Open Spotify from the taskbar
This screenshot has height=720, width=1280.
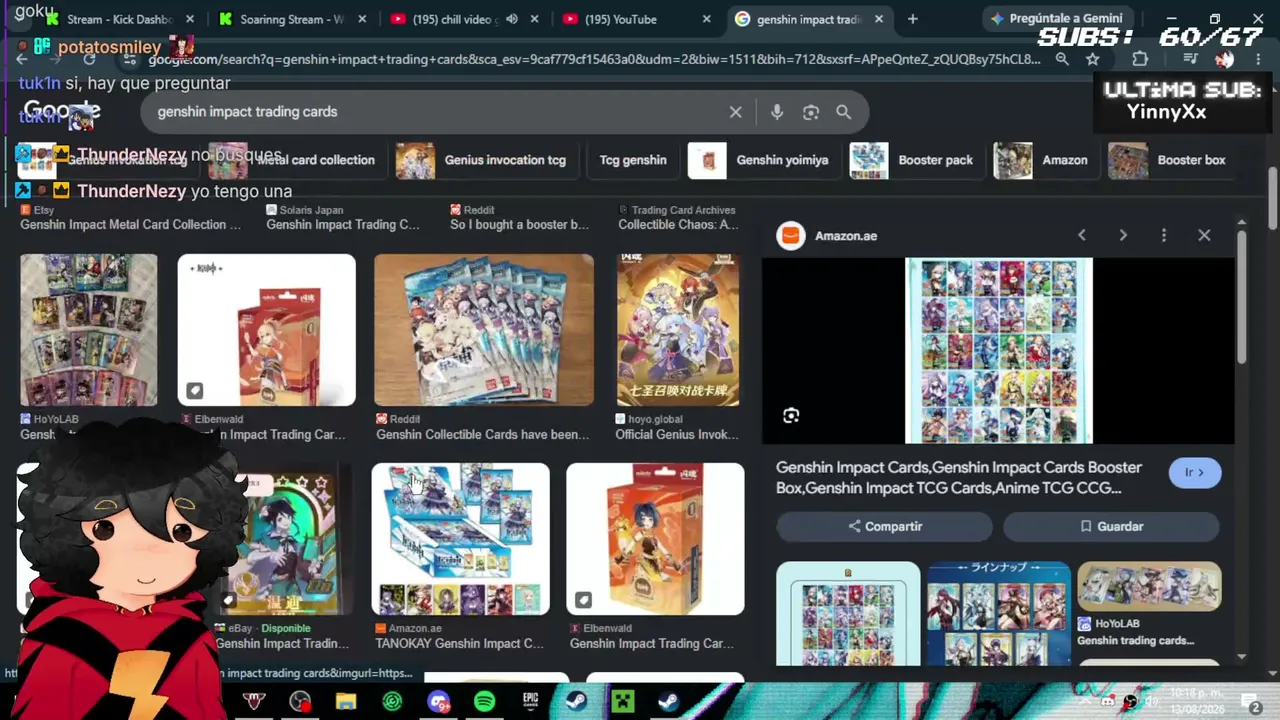pos(484,702)
